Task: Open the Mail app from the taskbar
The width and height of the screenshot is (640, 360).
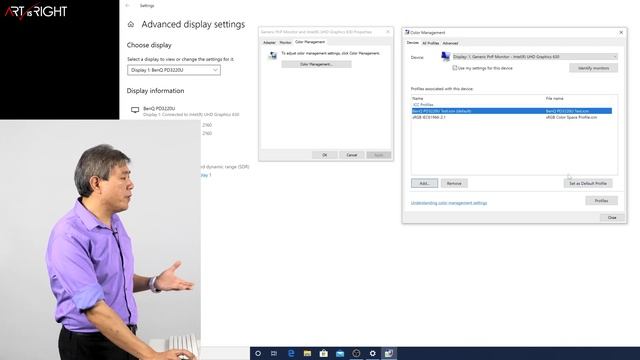Action: (340, 353)
